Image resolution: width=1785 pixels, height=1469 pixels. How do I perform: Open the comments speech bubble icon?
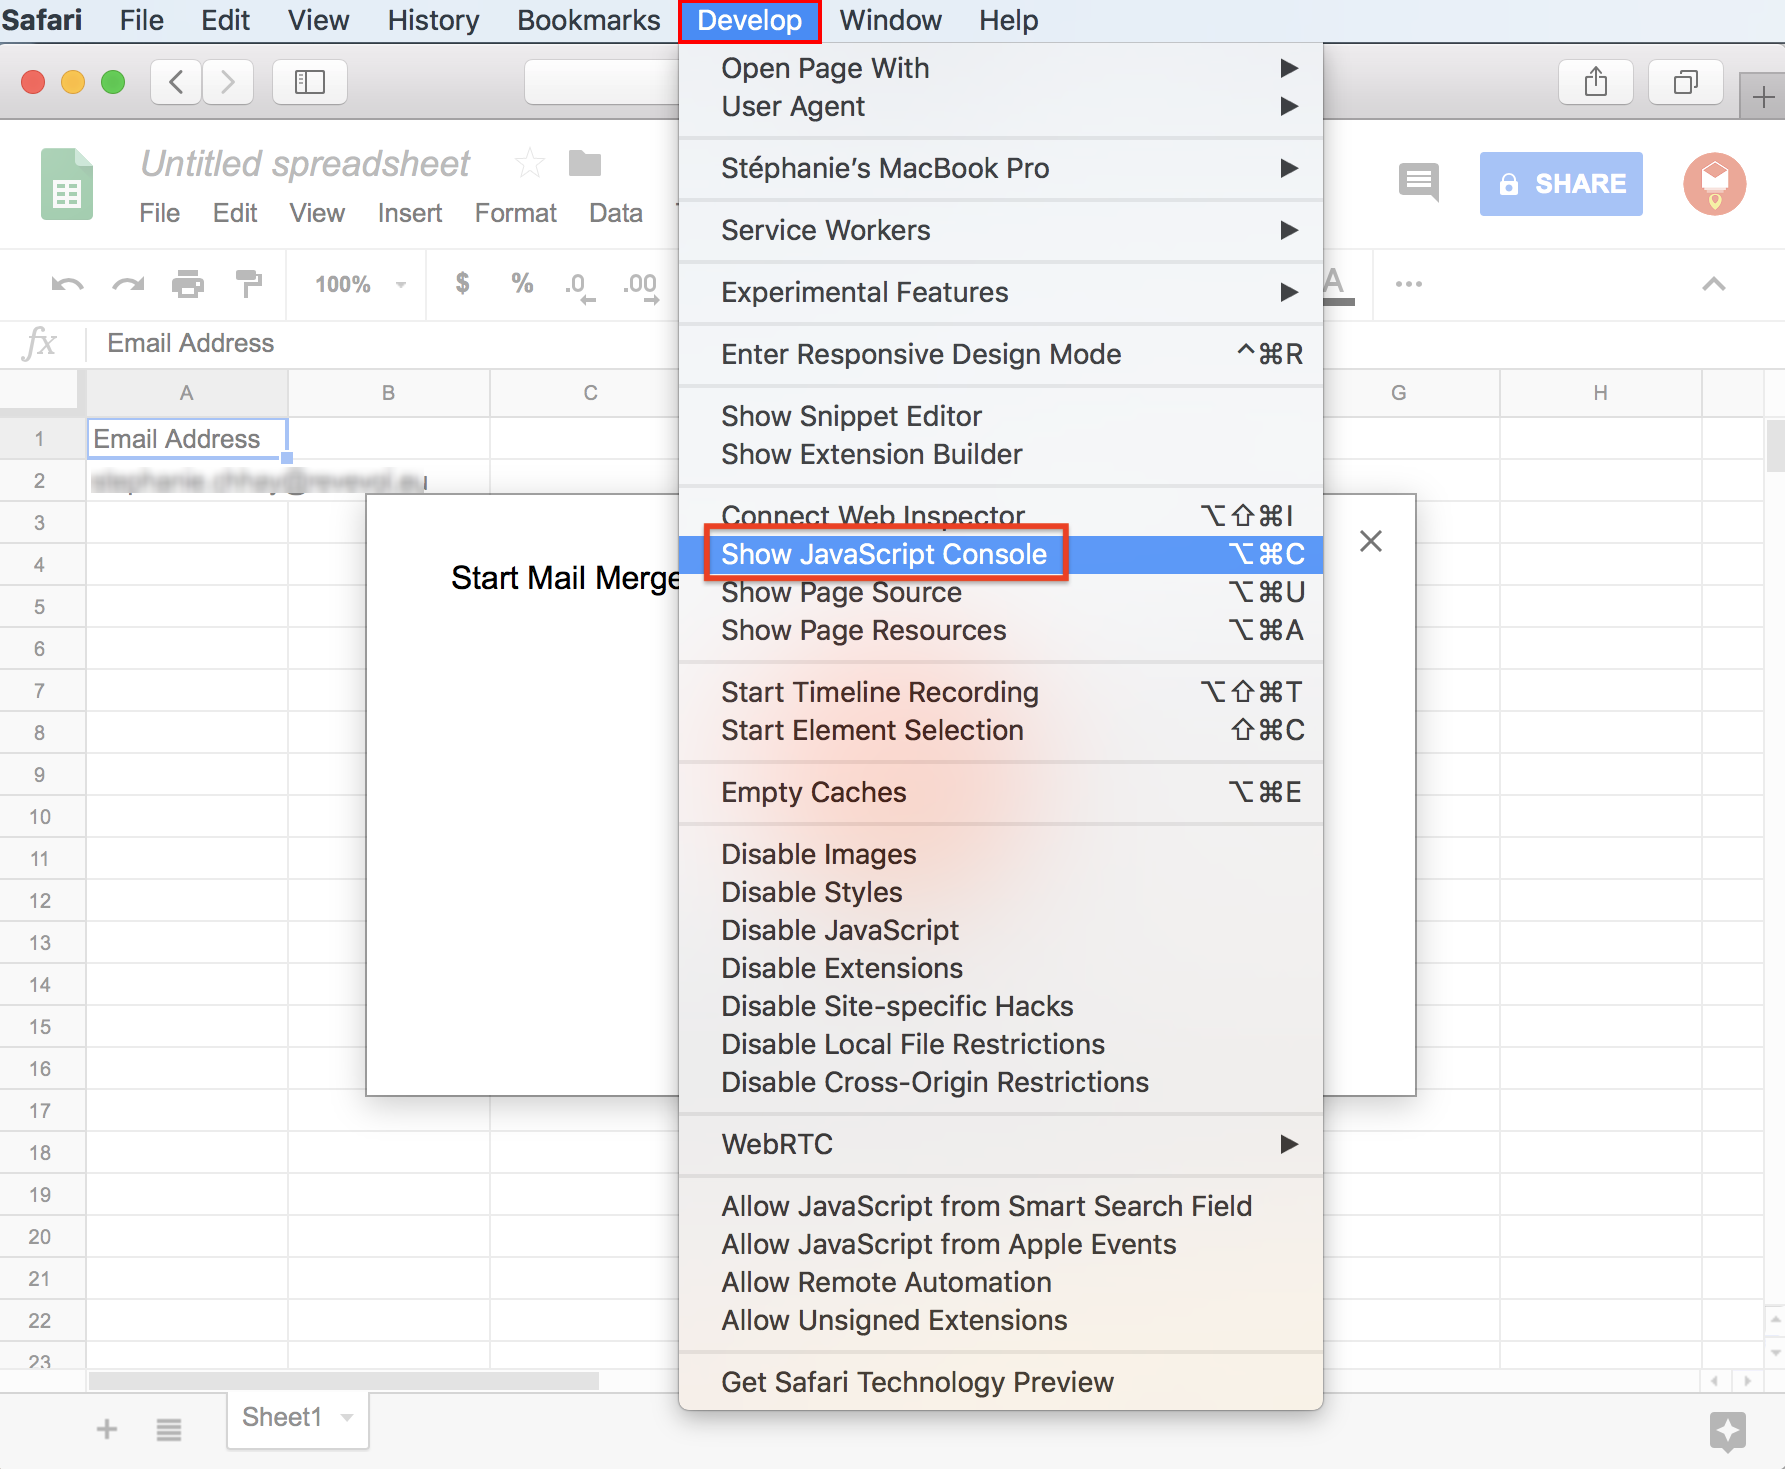click(x=1418, y=182)
